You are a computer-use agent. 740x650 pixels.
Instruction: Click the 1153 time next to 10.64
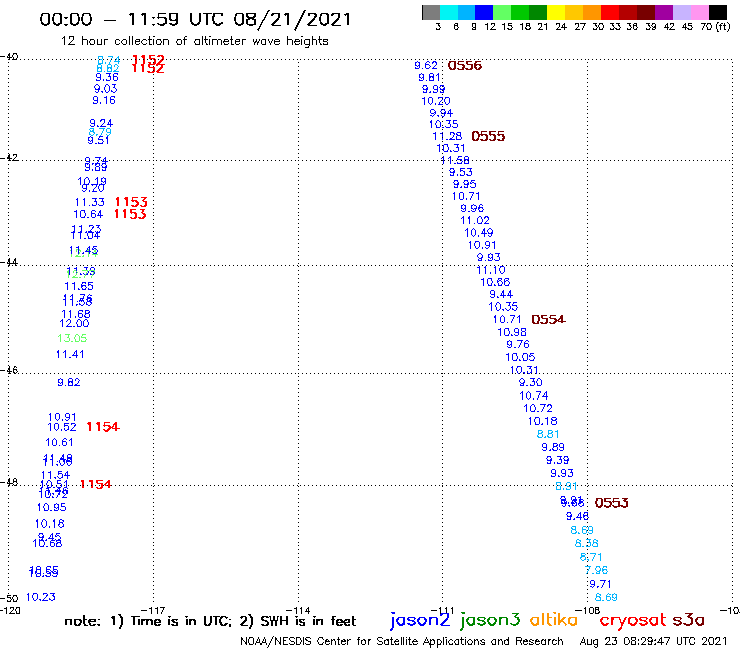point(130,214)
